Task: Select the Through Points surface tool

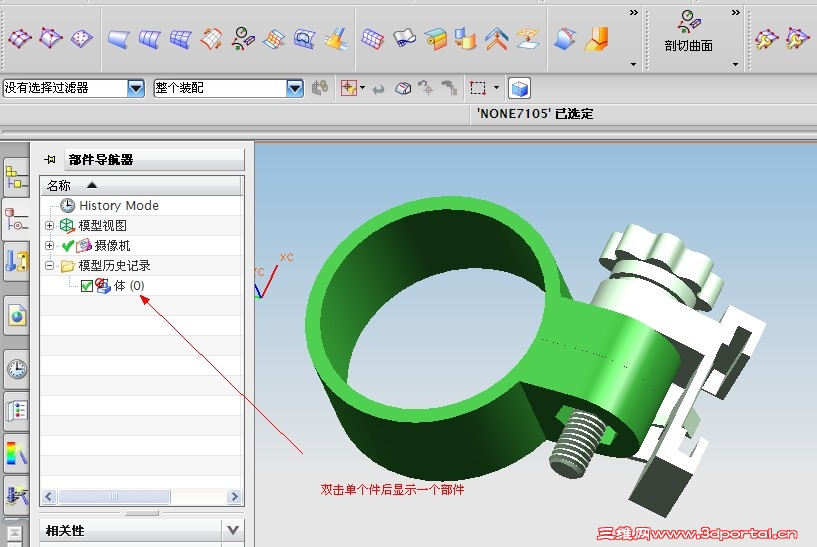Action: point(19,39)
